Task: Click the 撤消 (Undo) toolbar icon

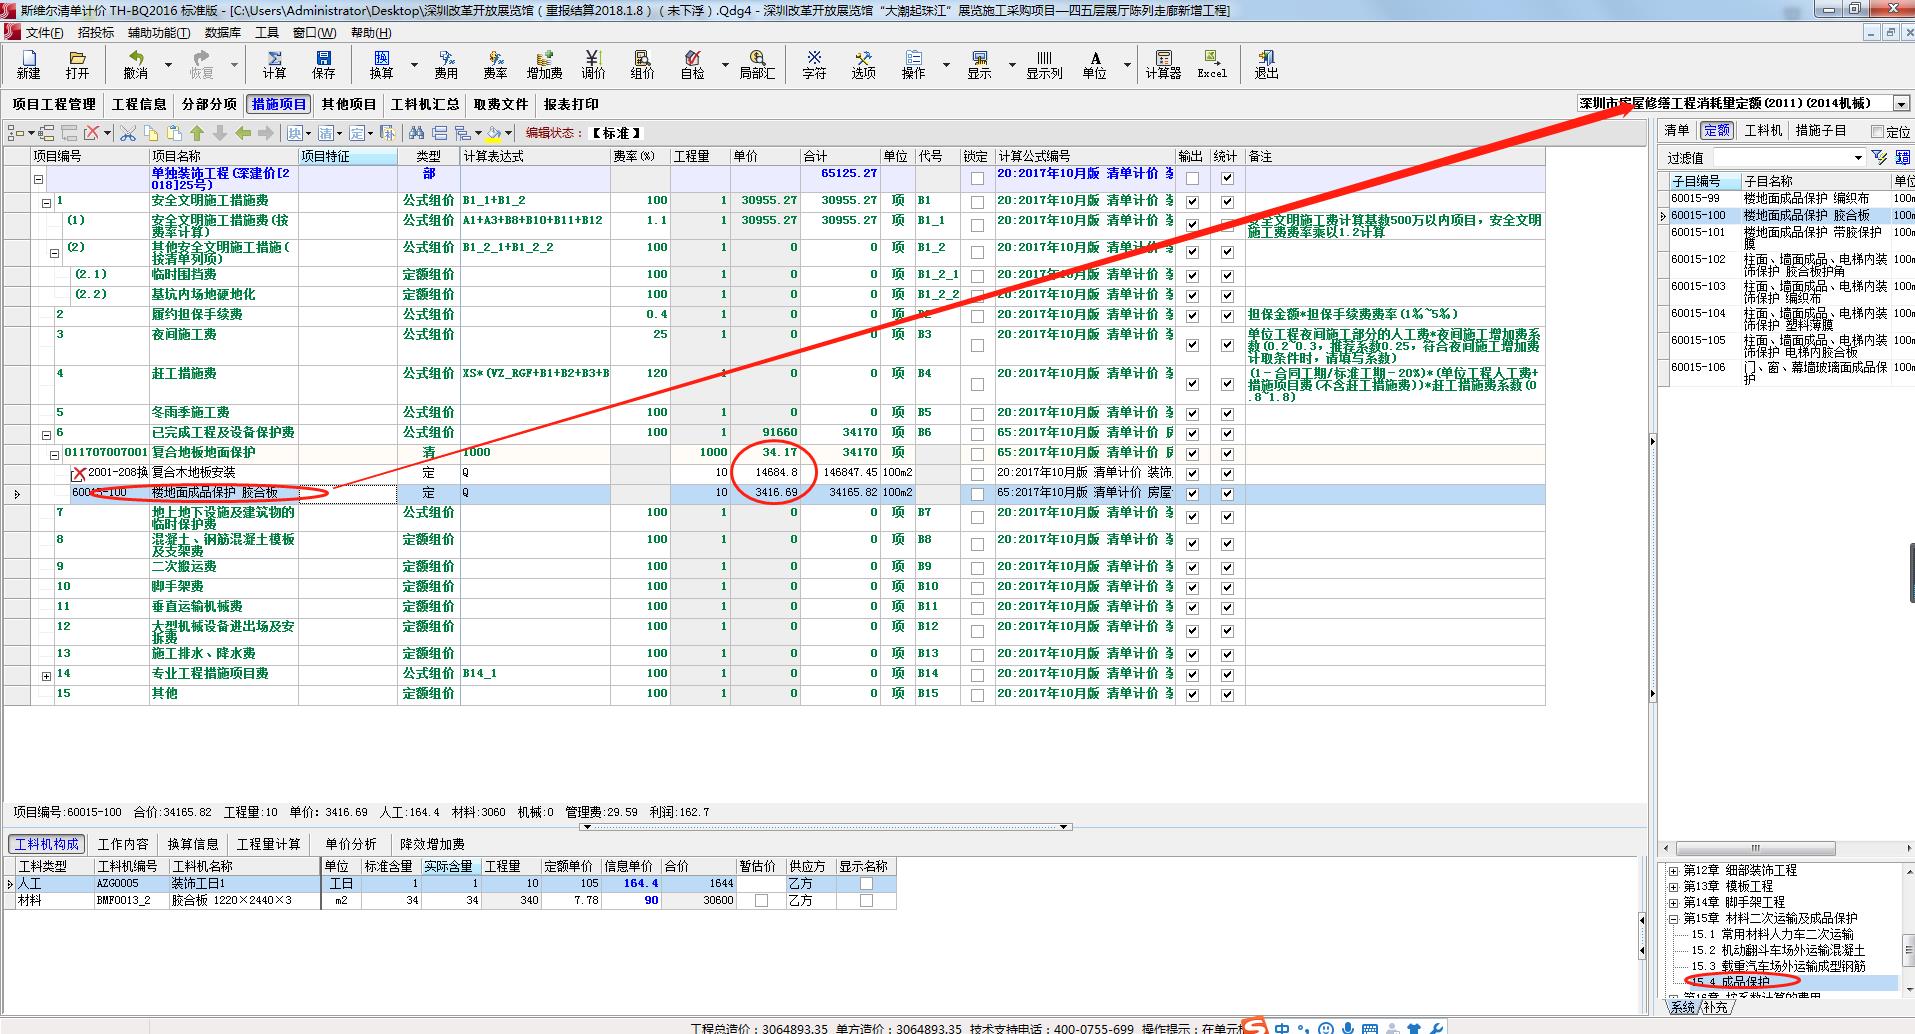Action: (135, 65)
